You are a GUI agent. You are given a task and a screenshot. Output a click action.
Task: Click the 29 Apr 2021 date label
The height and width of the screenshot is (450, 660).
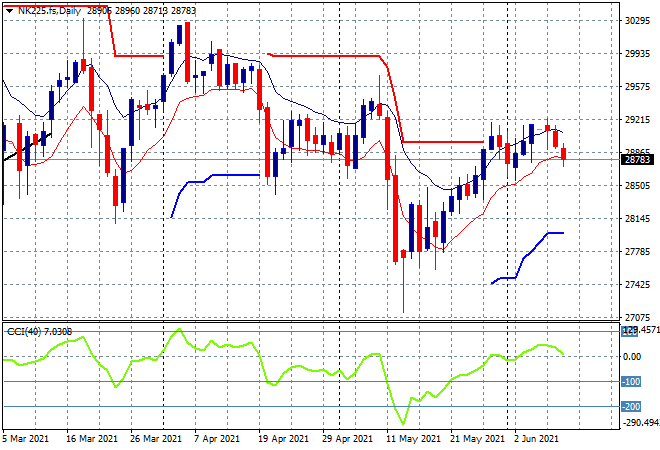coord(348,439)
